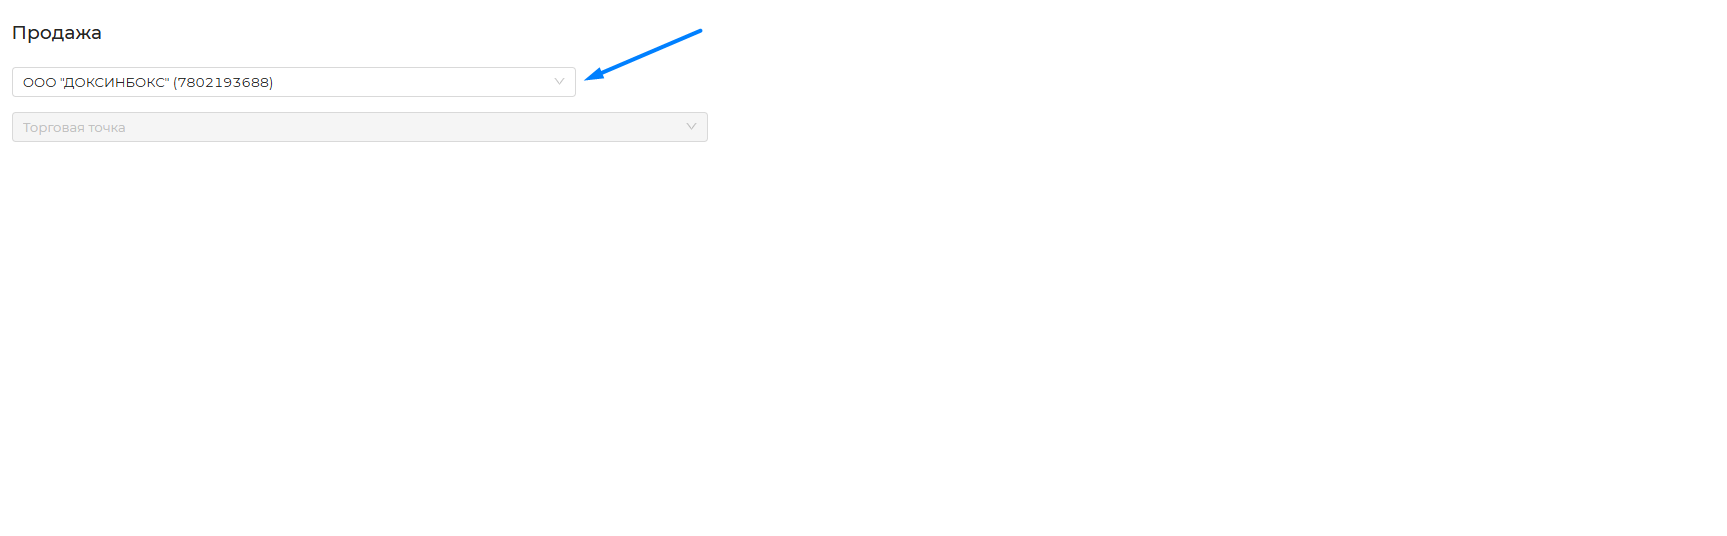Open the ООО "ДОКСИНБОКС" organization dropdown
This screenshot has width=1727, height=536.
click(293, 82)
